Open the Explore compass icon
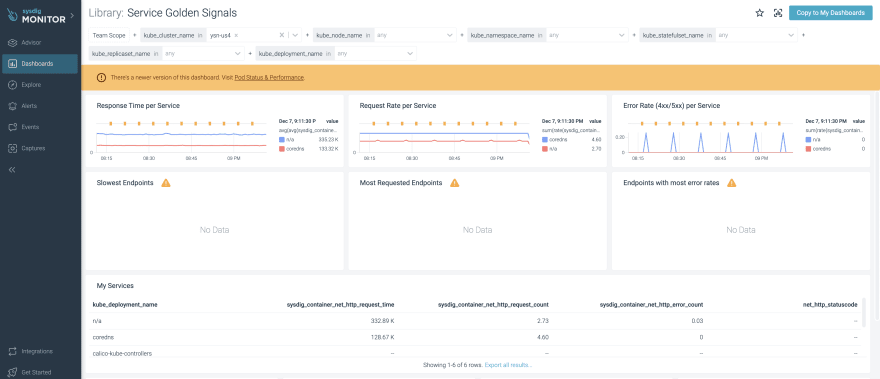This screenshot has width=880, height=379. click(12, 85)
